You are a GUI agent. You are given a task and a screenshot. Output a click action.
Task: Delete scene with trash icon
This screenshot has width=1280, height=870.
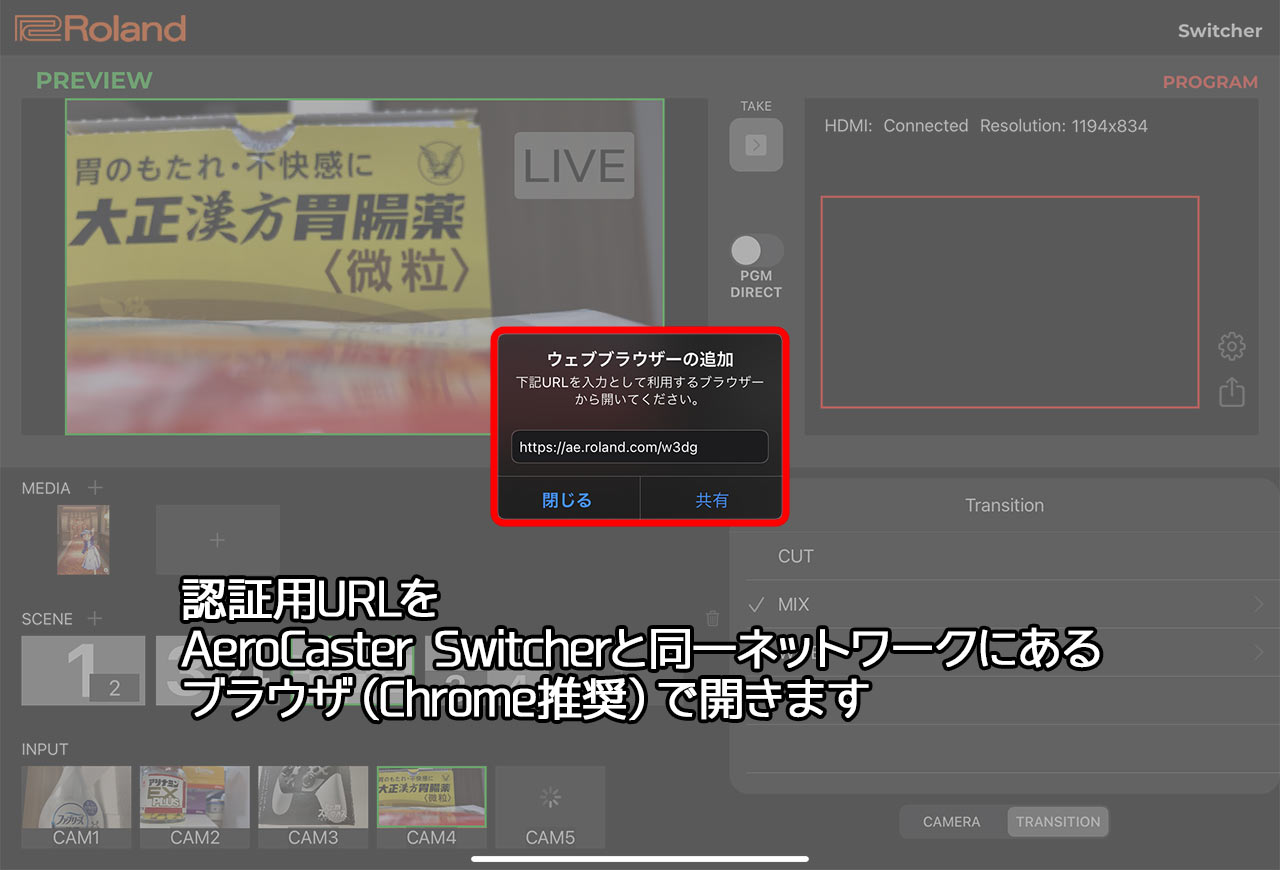click(x=712, y=618)
